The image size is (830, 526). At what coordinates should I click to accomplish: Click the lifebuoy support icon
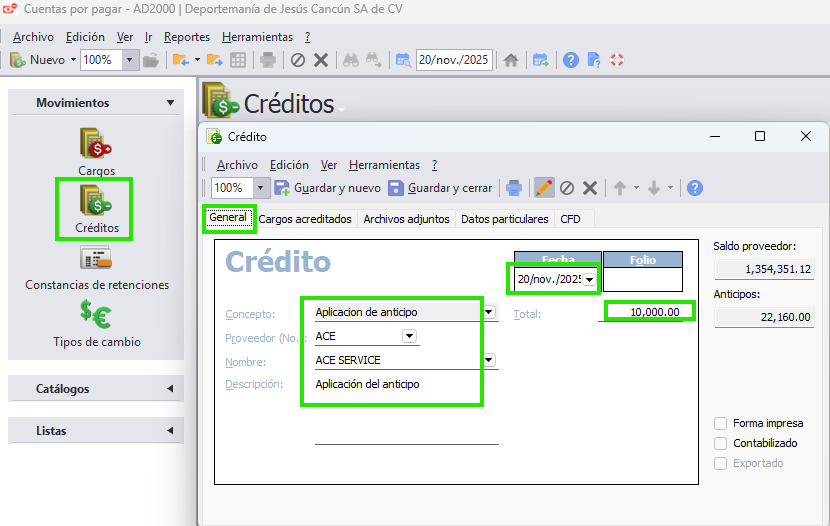click(x=616, y=60)
